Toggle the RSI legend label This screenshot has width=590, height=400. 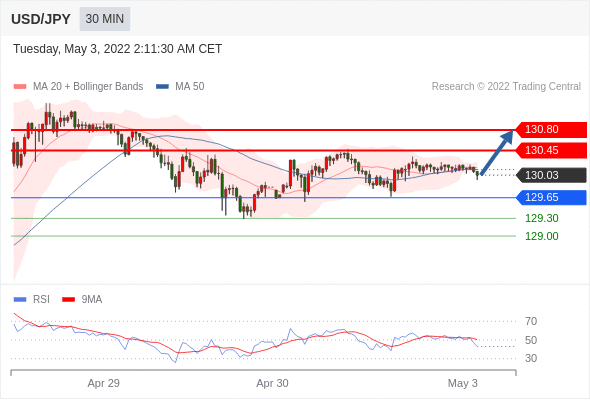point(41,300)
